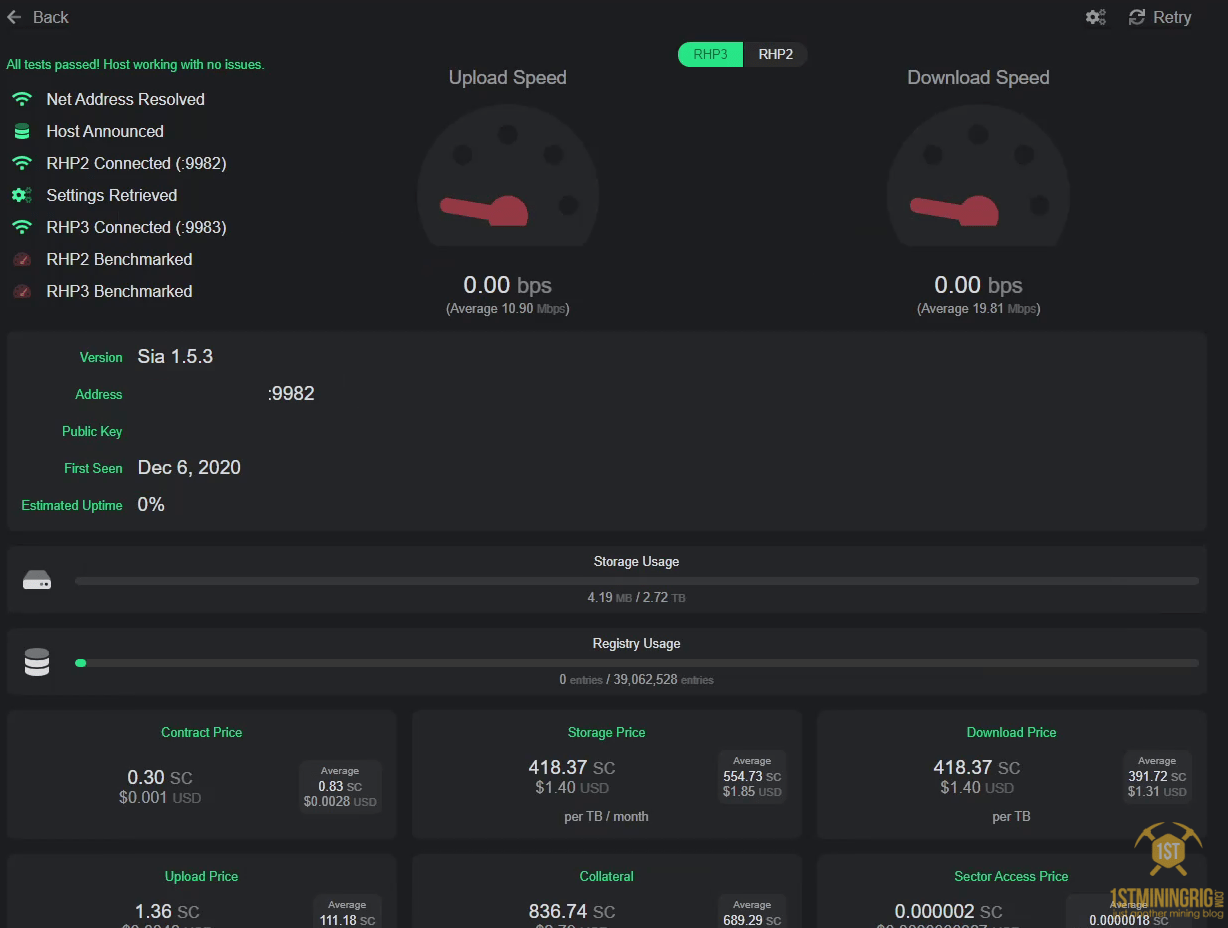Select the 'Collateral' card title
1228x928 pixels.
click(x=607, y=877)
